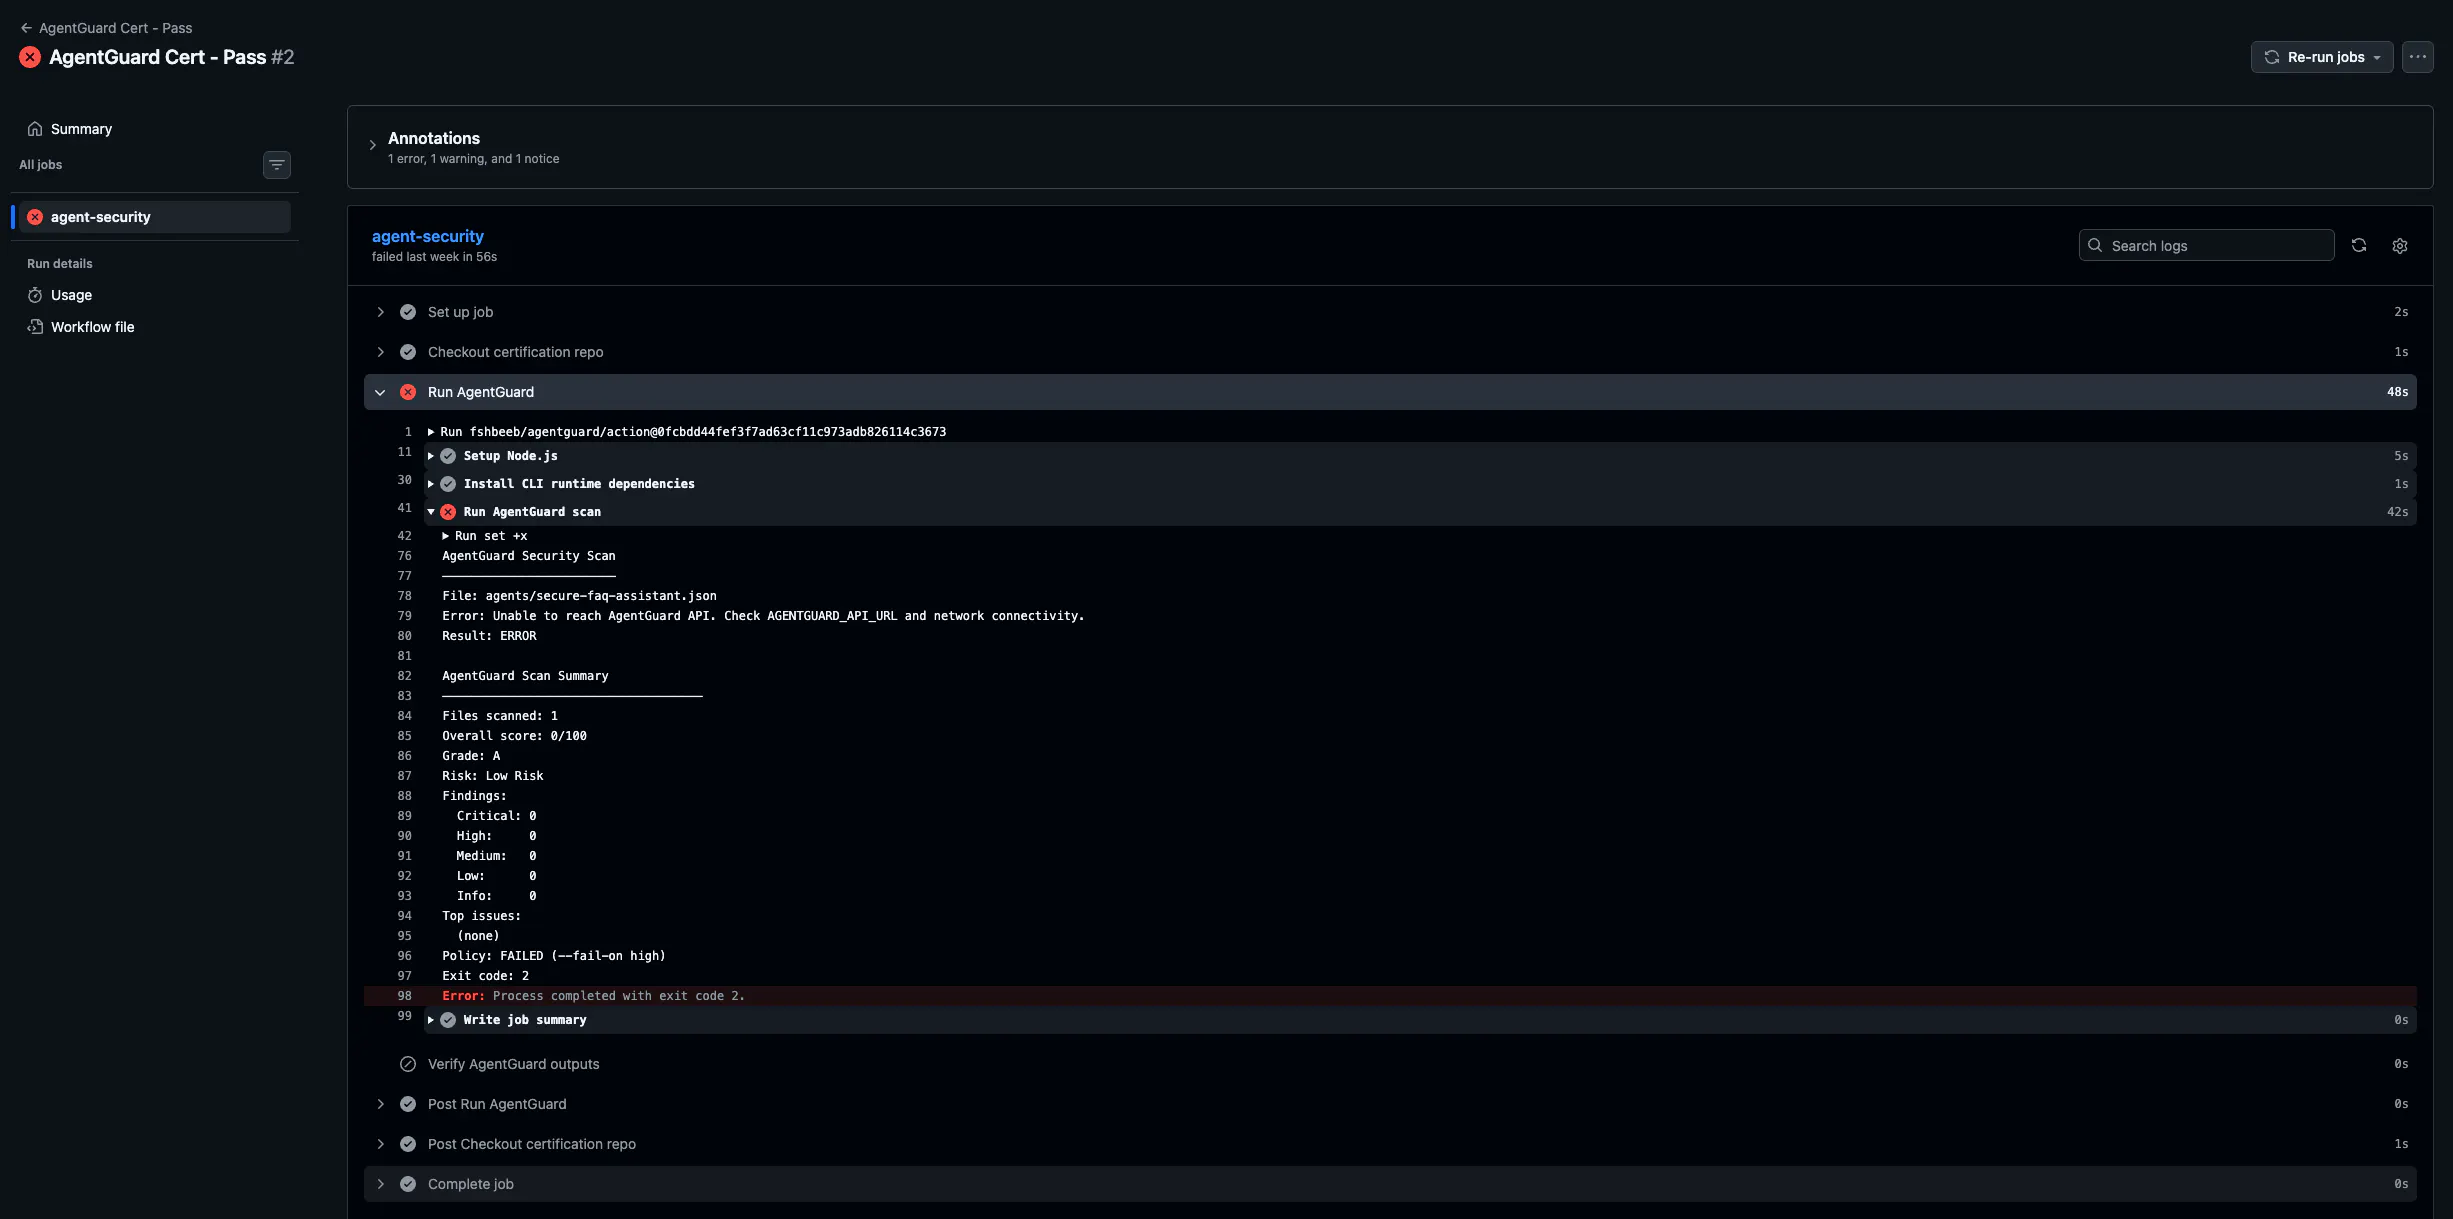Click 'Error: Process completed with exit code 2.'
2453x1219 pixels.
594,996
